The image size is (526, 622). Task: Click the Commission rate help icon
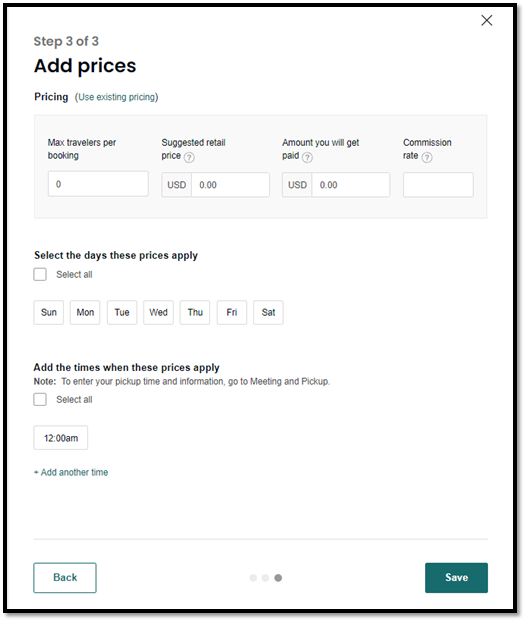point(427,157)
